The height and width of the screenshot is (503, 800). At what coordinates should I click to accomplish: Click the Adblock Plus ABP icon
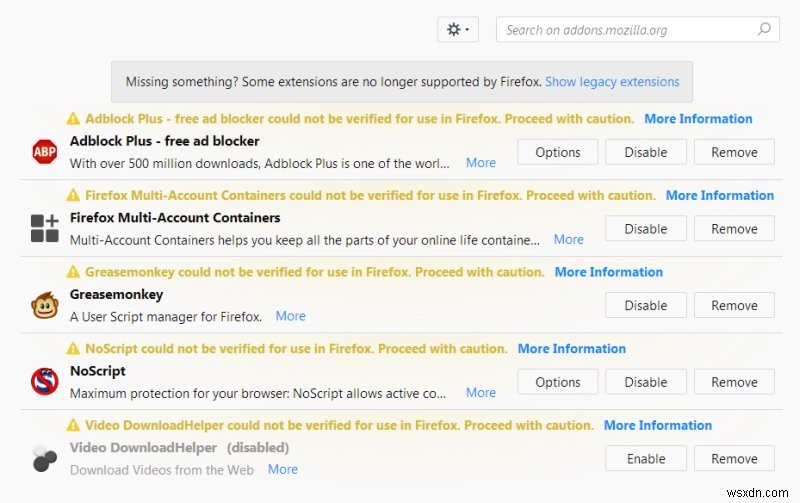[45, 152]
